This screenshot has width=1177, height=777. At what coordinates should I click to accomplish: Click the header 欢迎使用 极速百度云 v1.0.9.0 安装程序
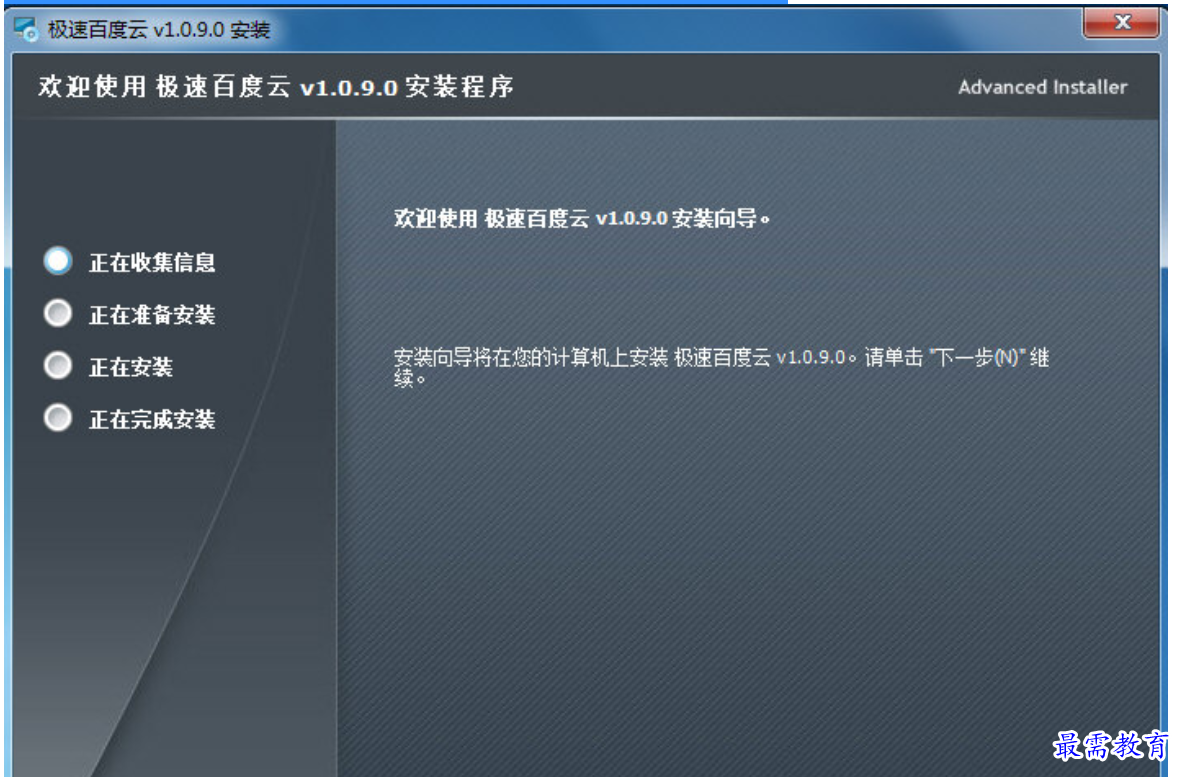(276, 87)
